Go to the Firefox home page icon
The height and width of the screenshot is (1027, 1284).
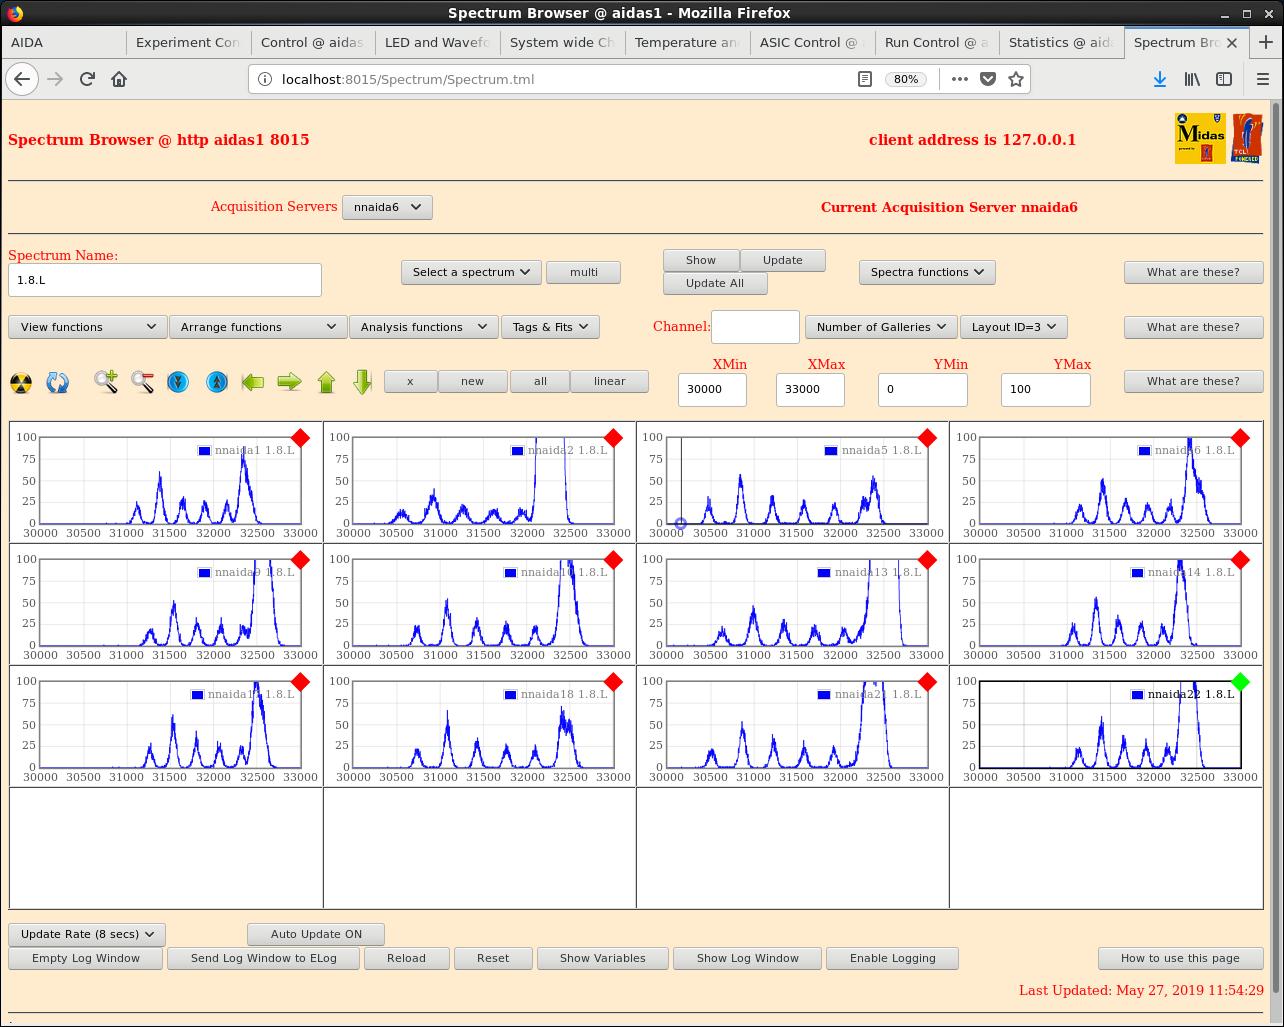coord(119,79)
